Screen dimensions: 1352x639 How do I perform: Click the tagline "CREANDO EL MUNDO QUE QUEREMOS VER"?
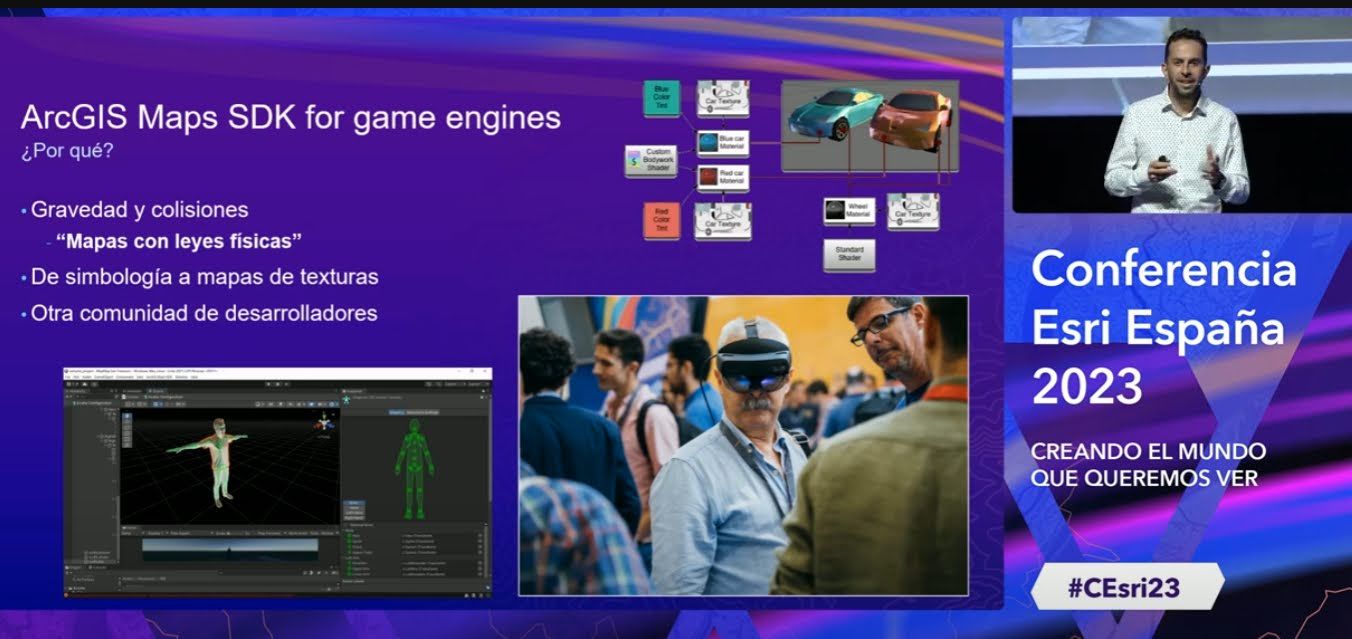point(1148,465)
